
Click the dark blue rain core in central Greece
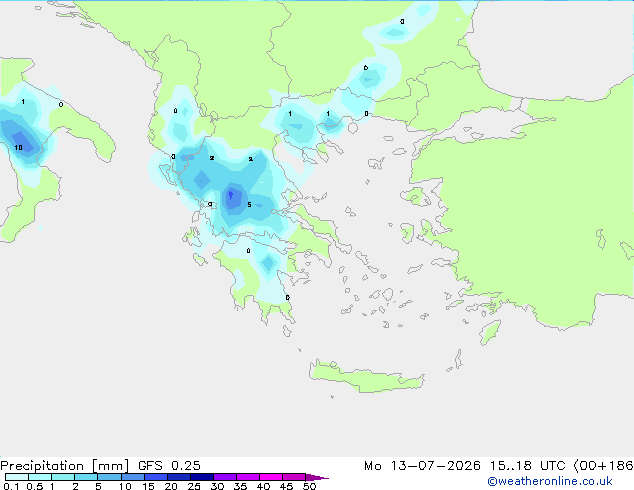(233, 197)
